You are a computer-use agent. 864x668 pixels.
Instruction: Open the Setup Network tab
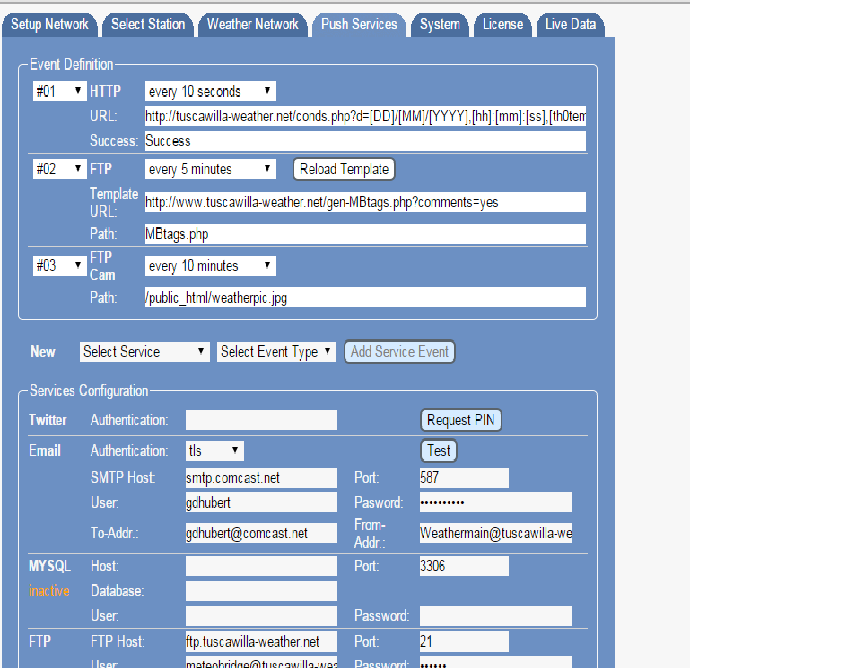point(50,24)
